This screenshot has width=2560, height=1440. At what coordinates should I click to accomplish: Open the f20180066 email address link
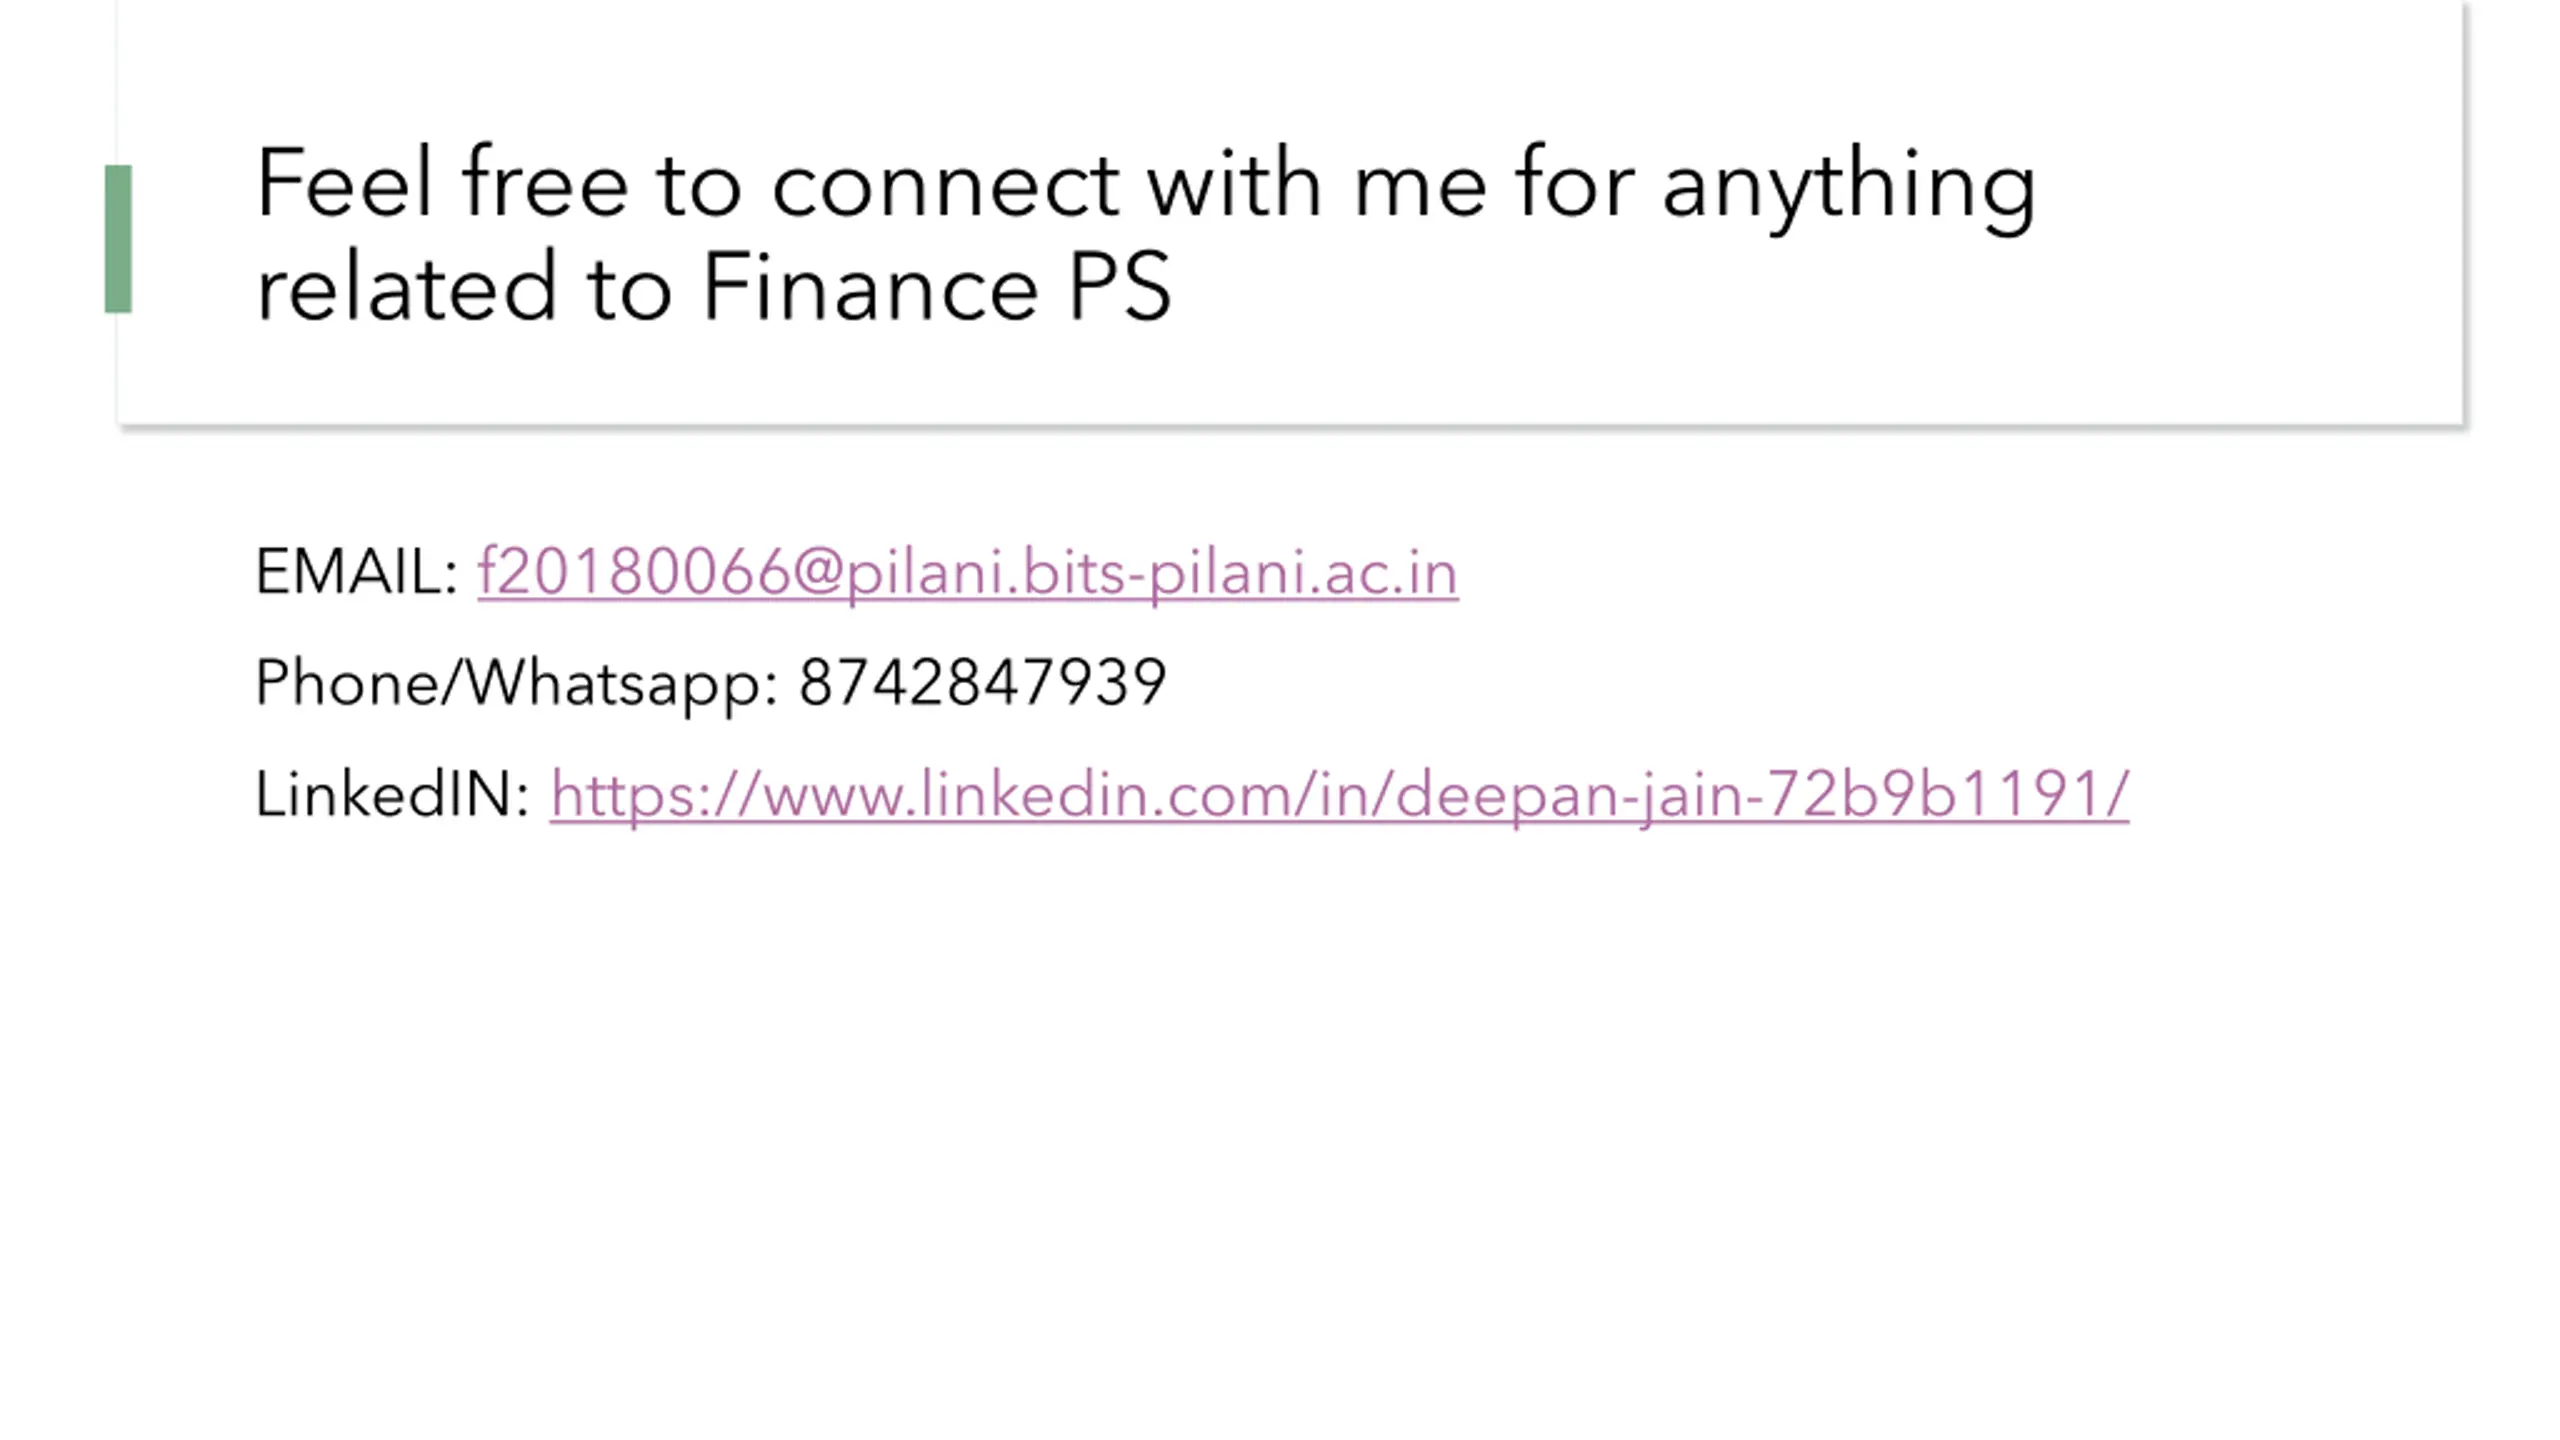point(967,572)
